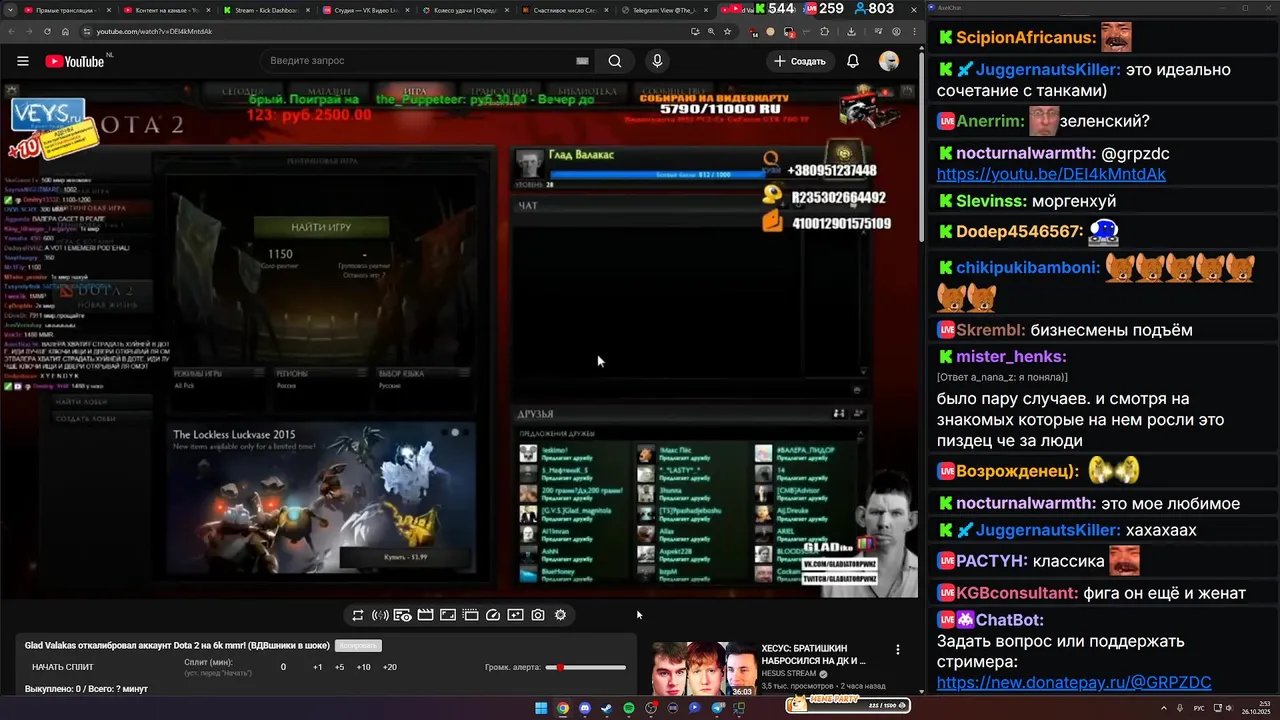Screen dimensions: 1280x720
Task: Open the Windows Start button
Action: click(541, 708)
